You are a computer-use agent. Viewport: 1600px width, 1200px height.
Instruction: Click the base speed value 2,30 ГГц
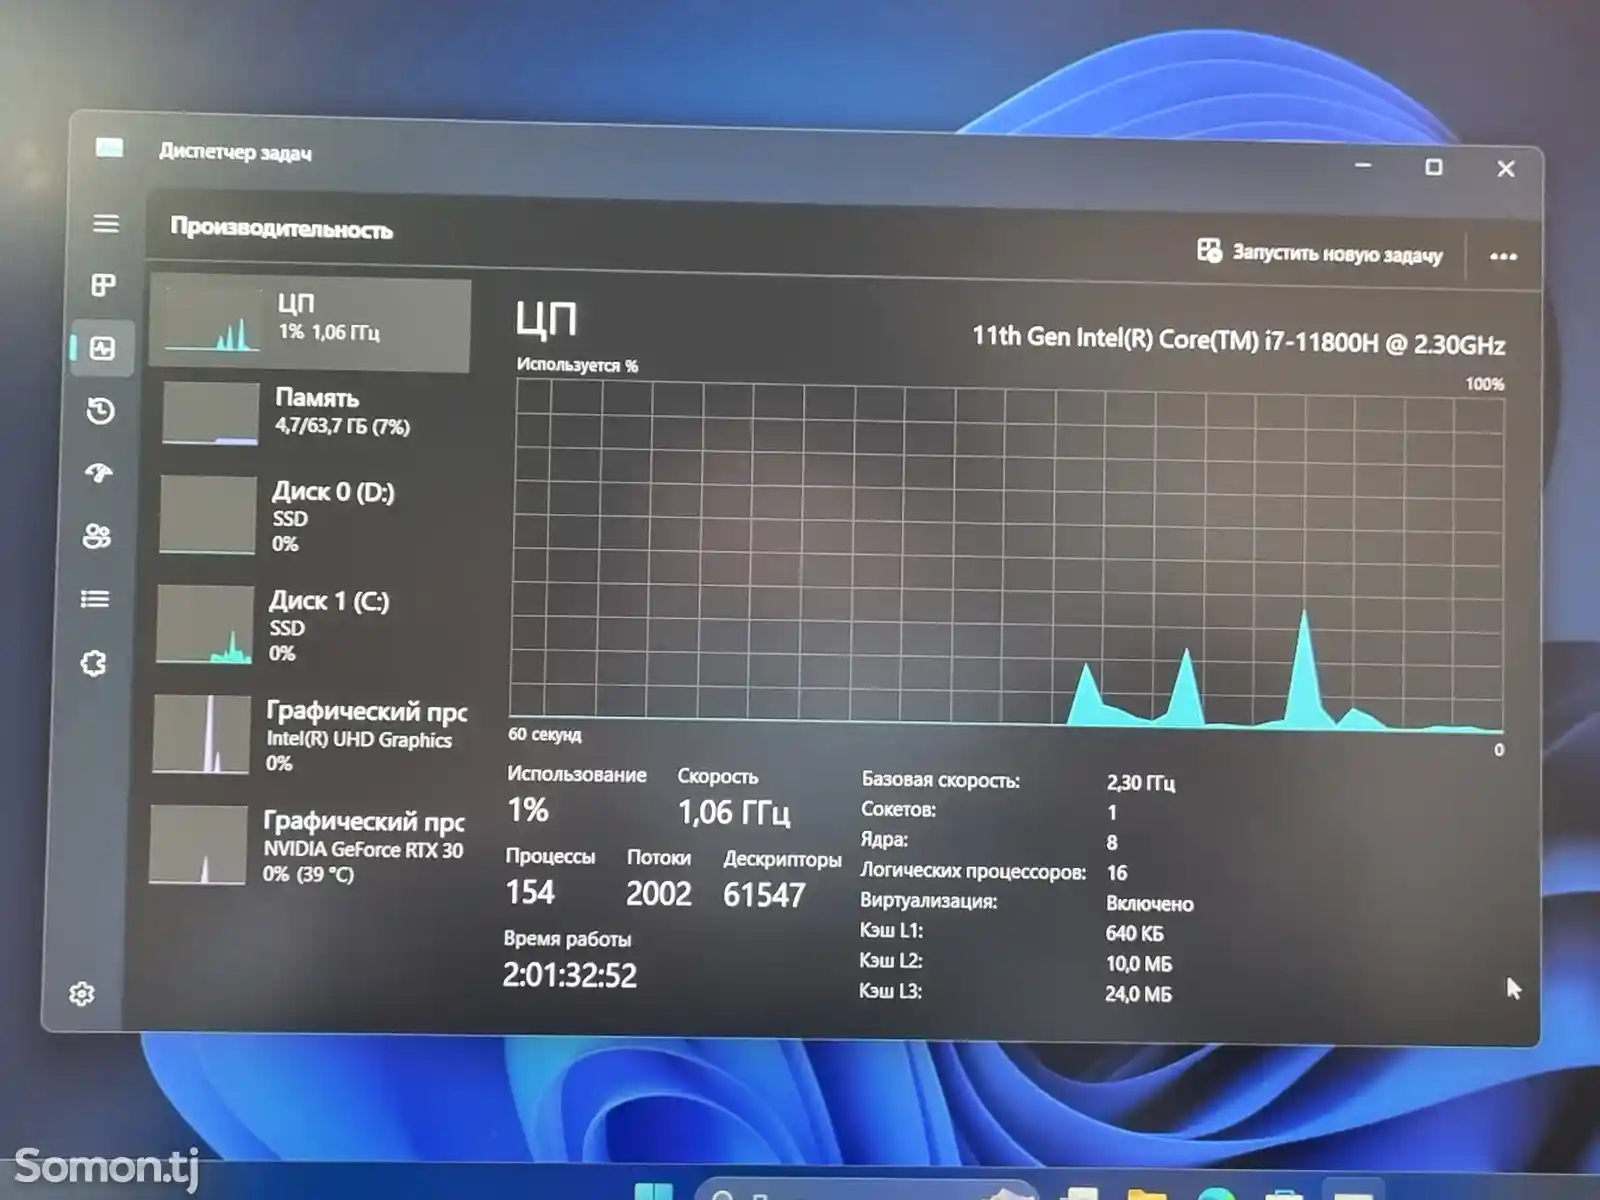click(x=1140, y=783)
